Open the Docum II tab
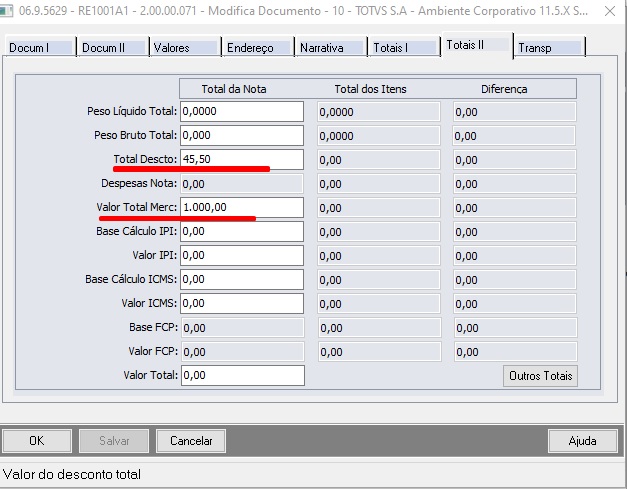627x489 pixels. 113,48
